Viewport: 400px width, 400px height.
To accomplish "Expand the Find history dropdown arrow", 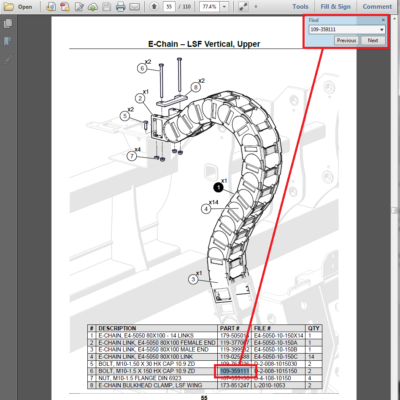I will click(382, 30).
